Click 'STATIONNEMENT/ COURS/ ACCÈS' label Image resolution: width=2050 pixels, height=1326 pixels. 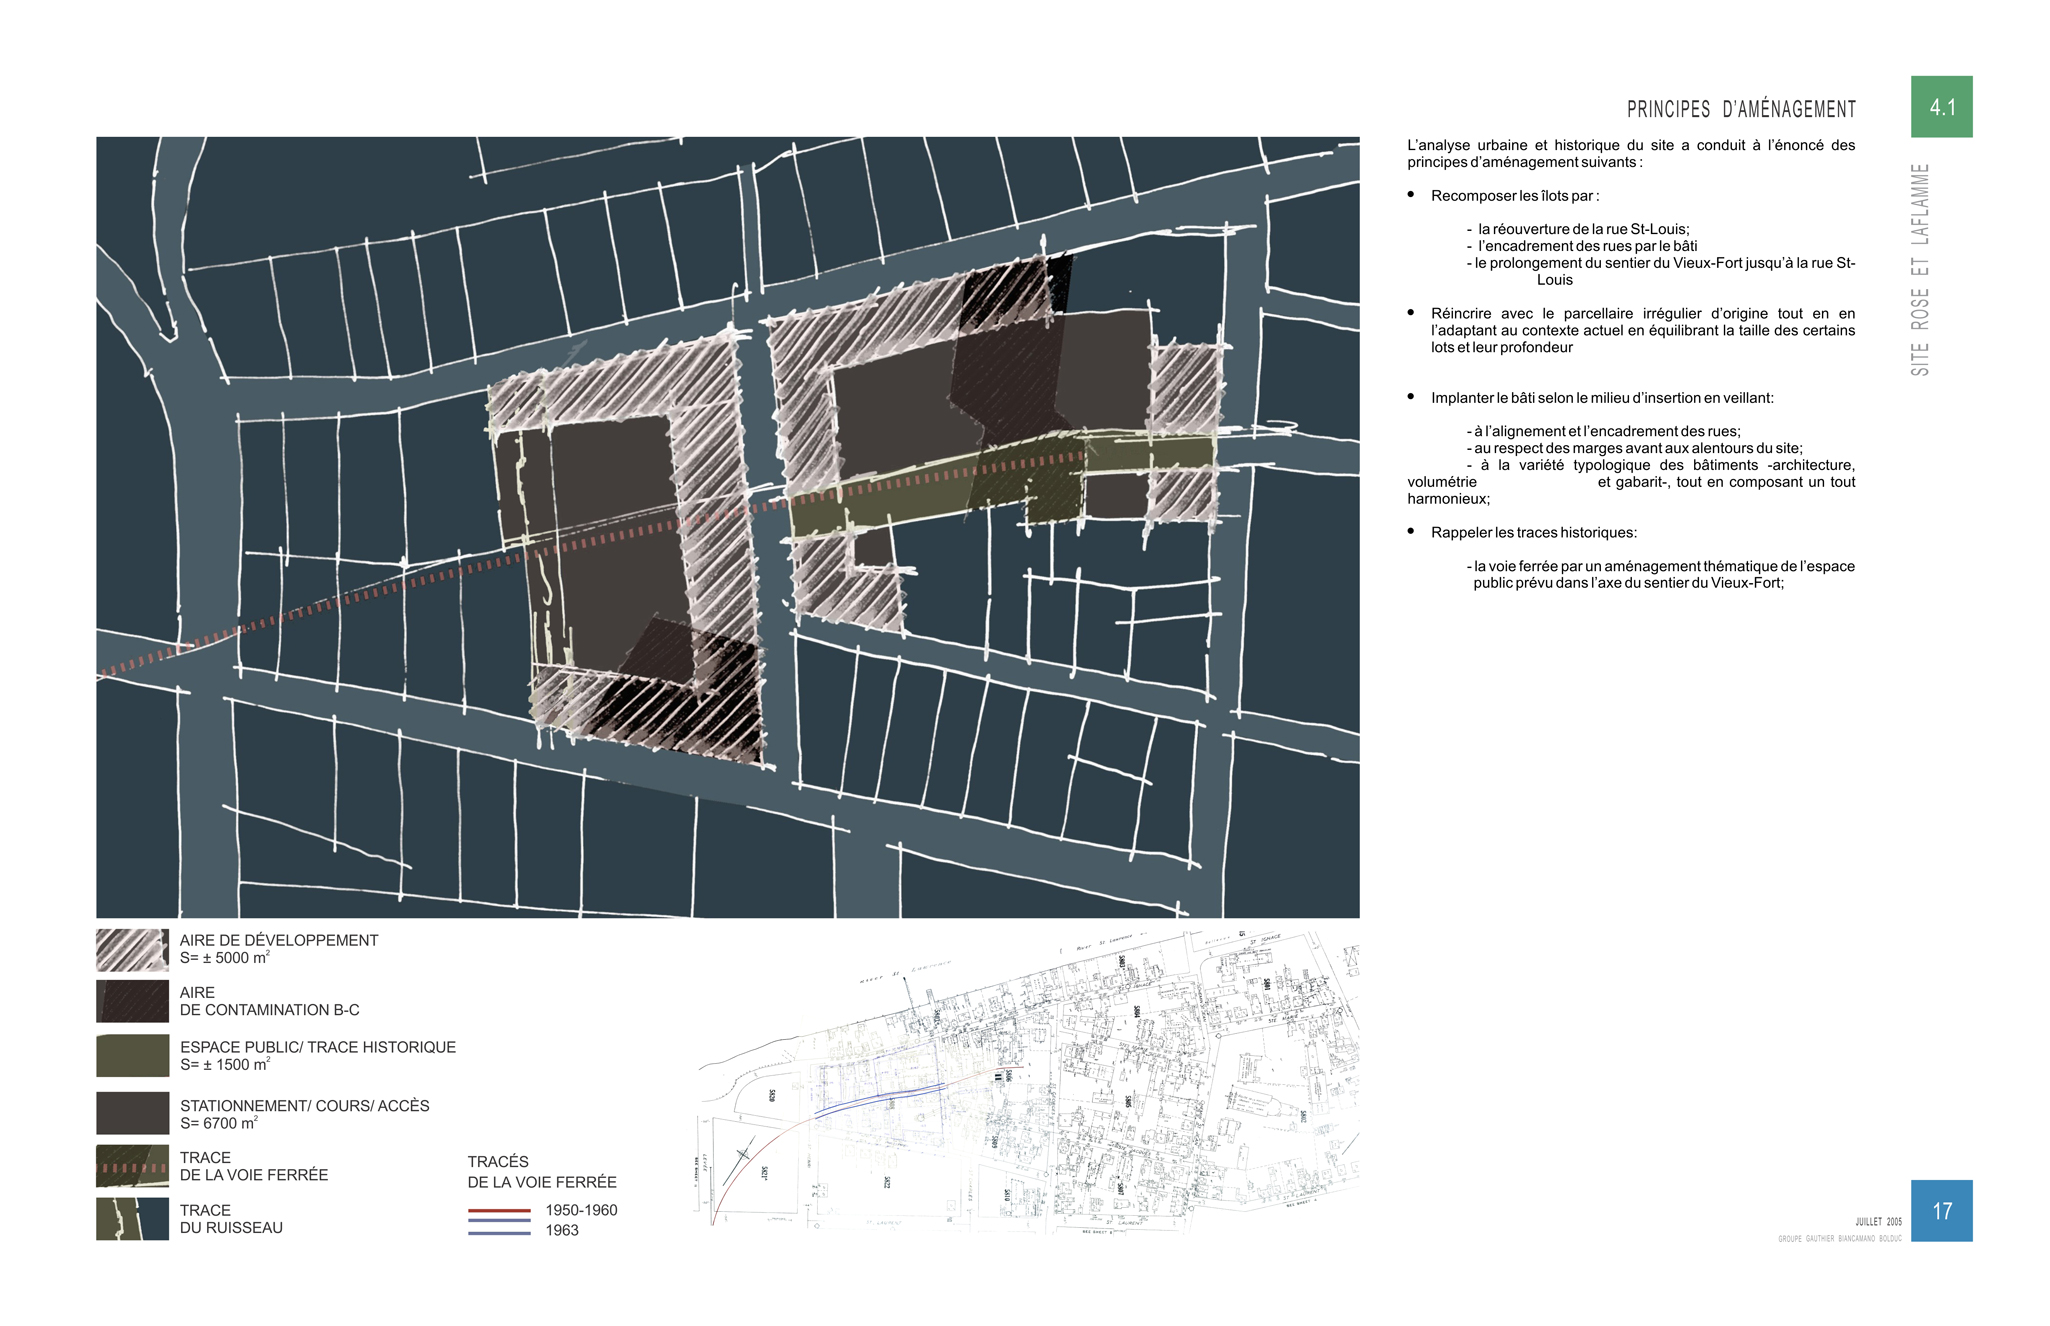coord(305,1106)
